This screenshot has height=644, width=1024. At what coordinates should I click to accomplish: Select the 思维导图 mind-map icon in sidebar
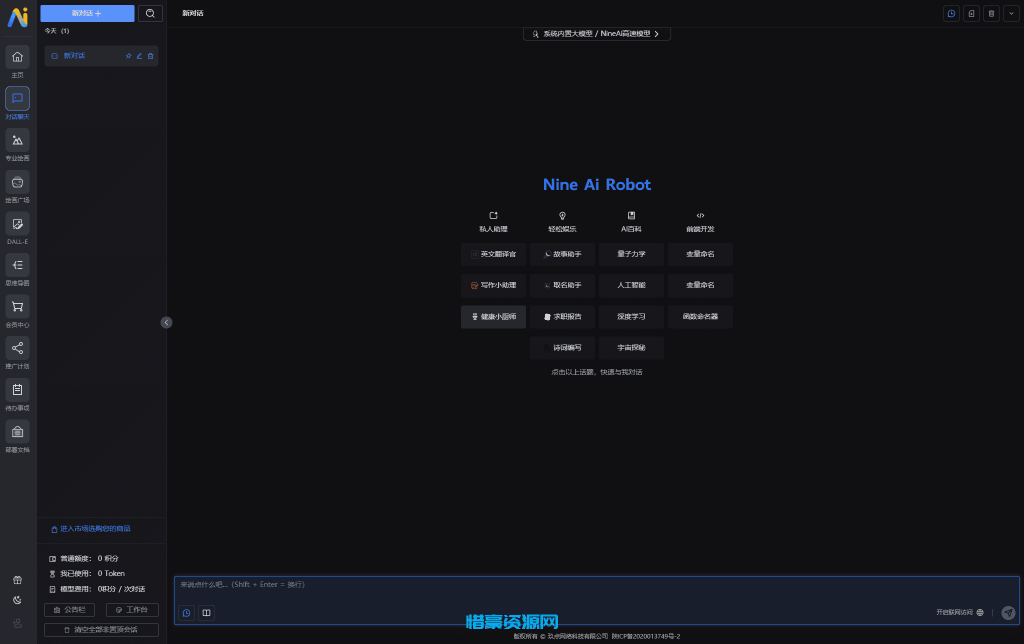[x=17, y=266]
